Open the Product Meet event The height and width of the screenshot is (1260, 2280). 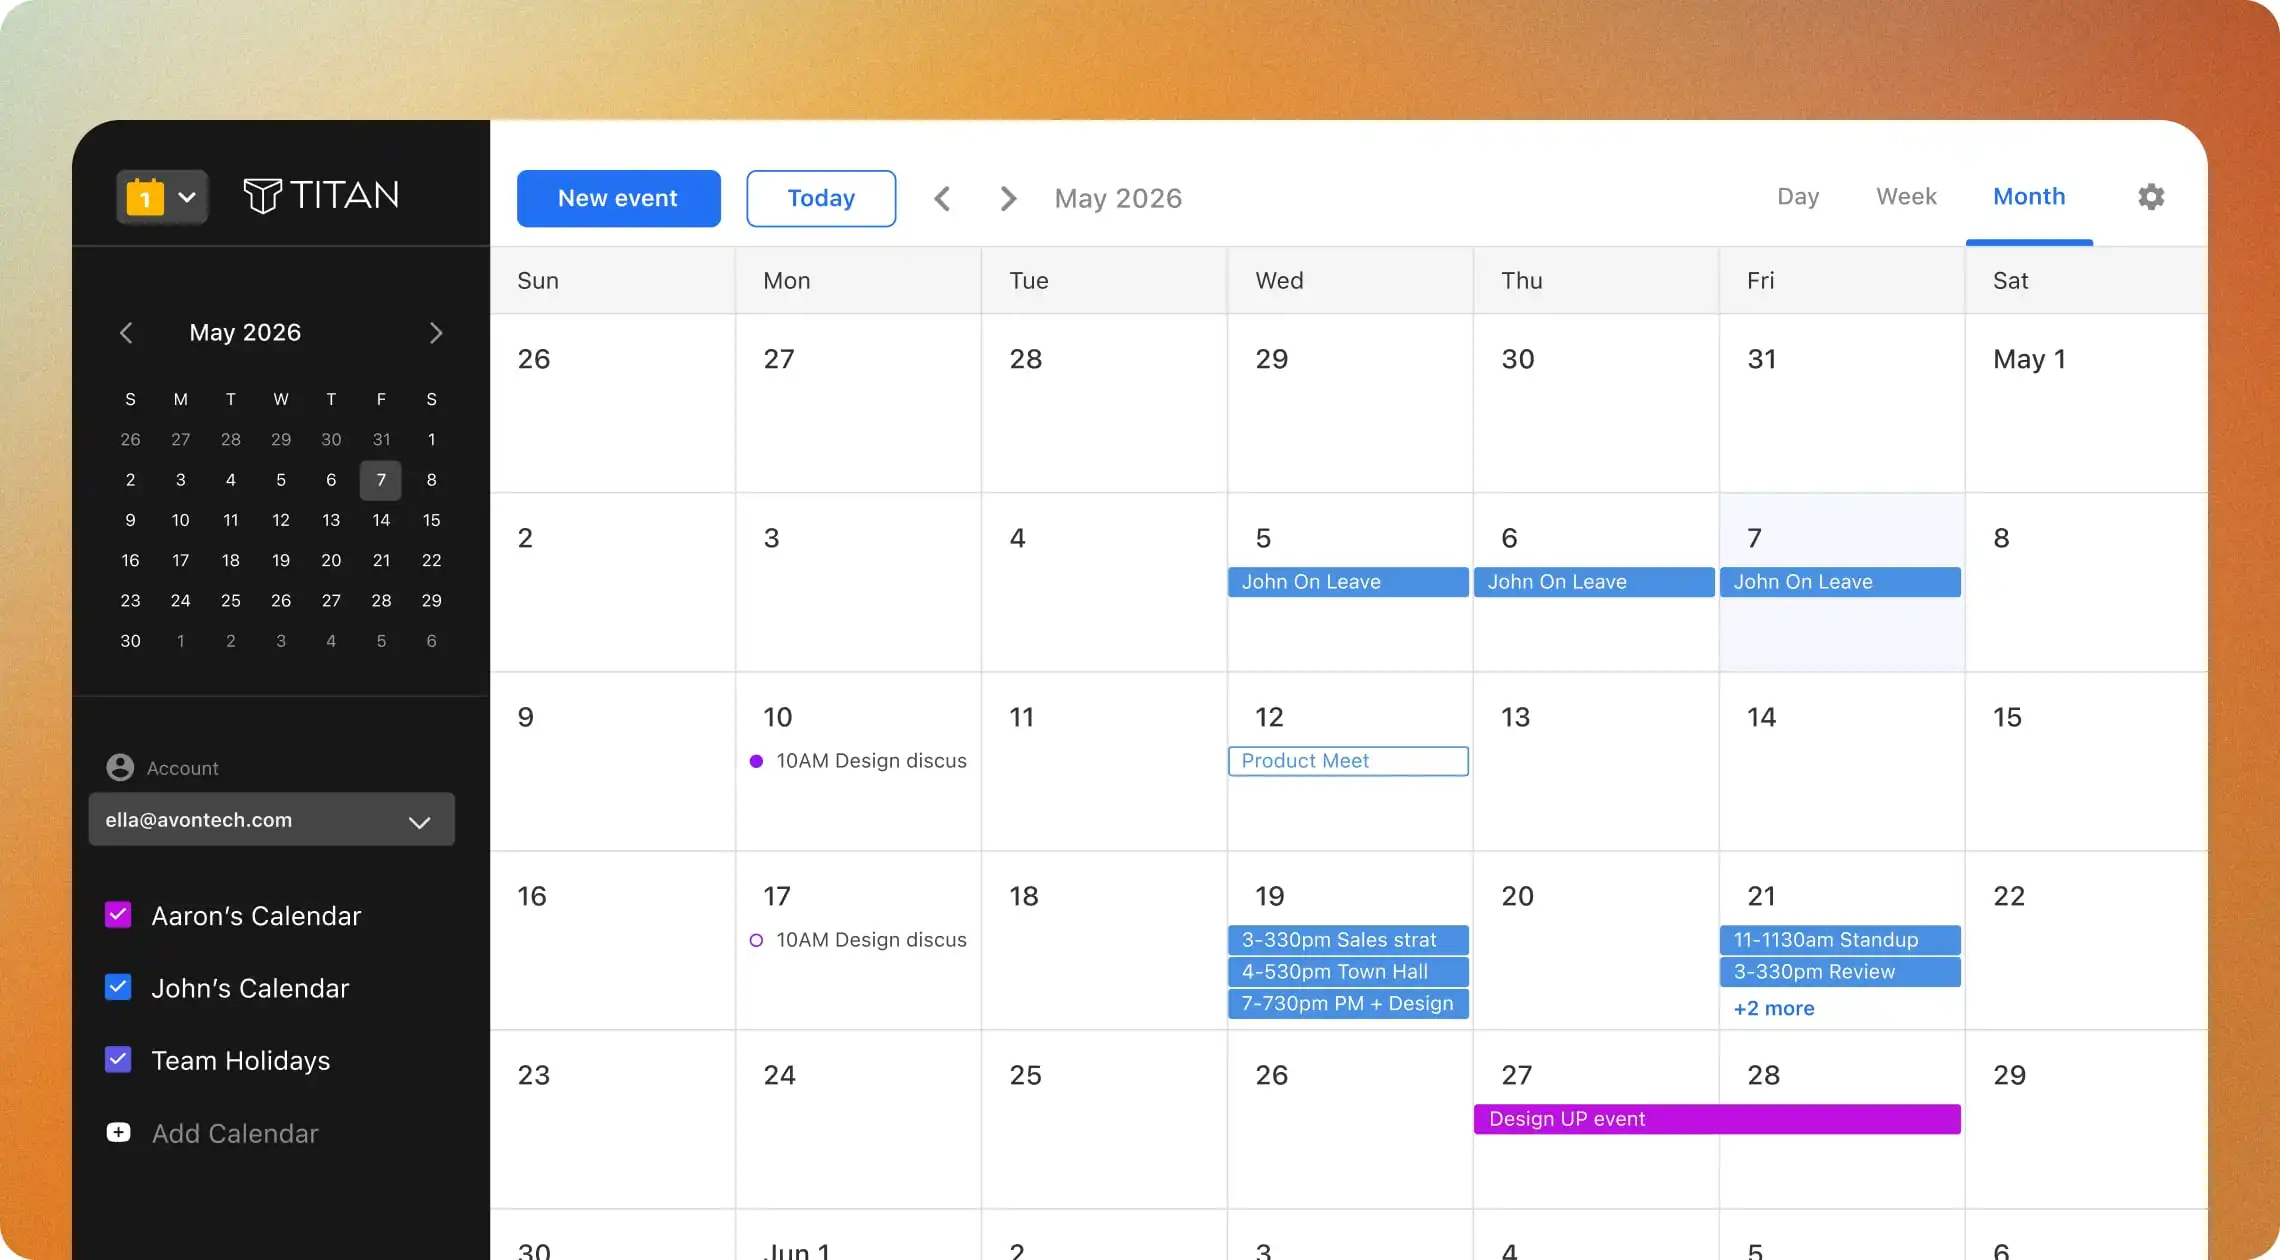1348,761
